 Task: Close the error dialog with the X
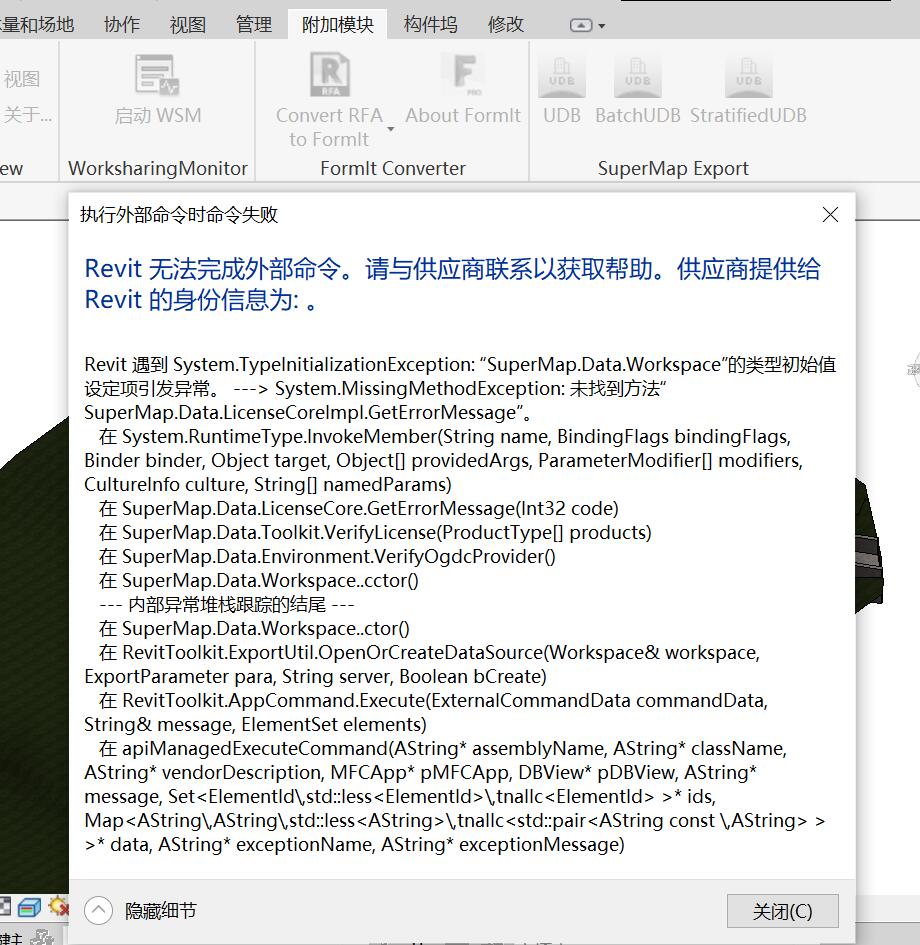click(830, 215)
